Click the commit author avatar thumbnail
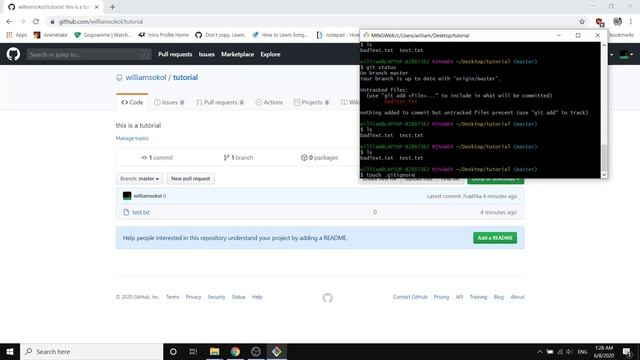The image size is (640, 360). pos(127,196)
